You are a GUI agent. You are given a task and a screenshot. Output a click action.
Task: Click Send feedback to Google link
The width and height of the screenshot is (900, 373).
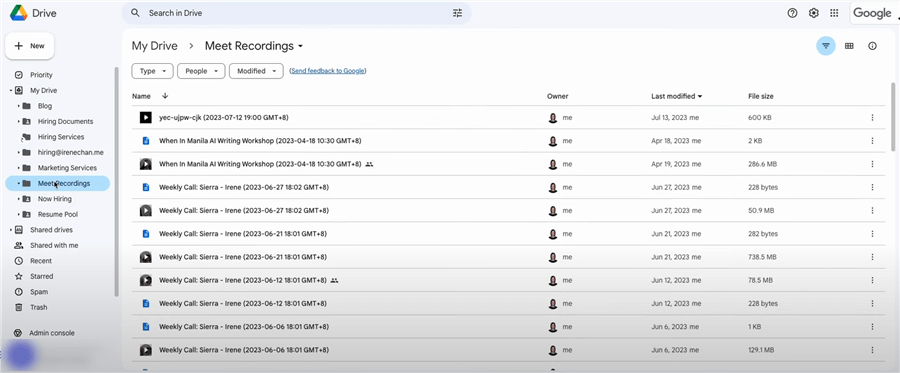[328, 71]
